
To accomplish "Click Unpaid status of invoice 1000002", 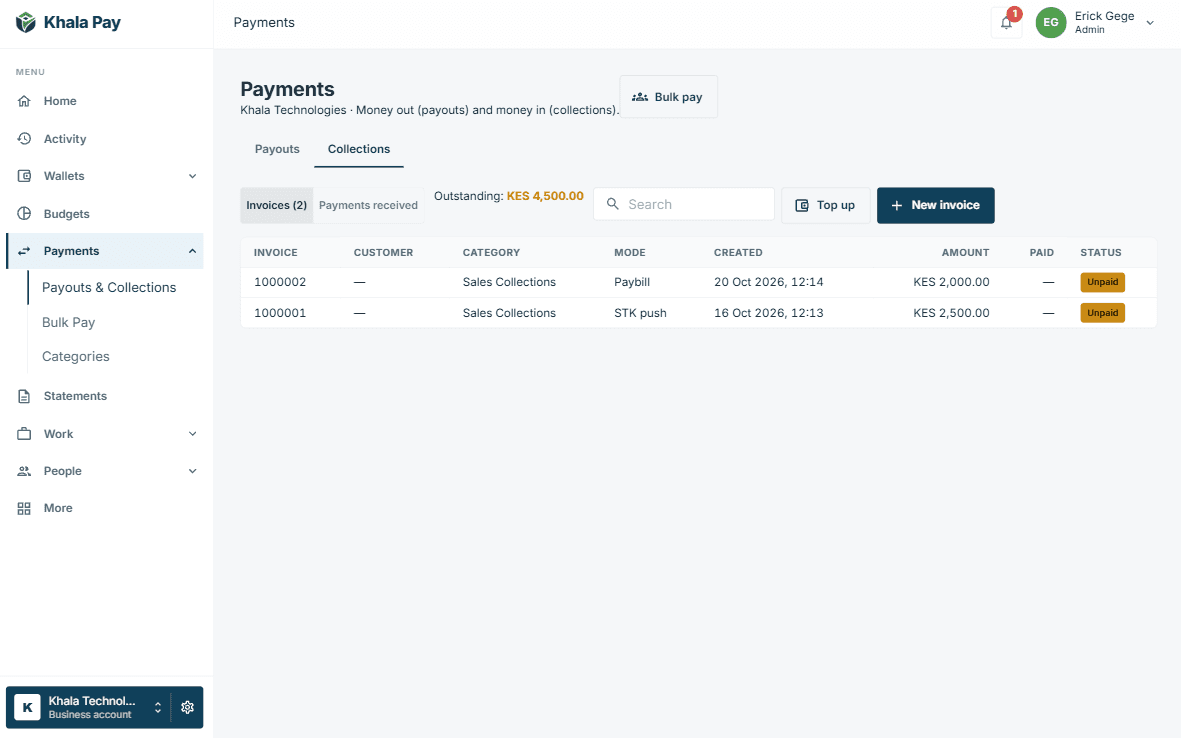I will (x=1103, y=282).
